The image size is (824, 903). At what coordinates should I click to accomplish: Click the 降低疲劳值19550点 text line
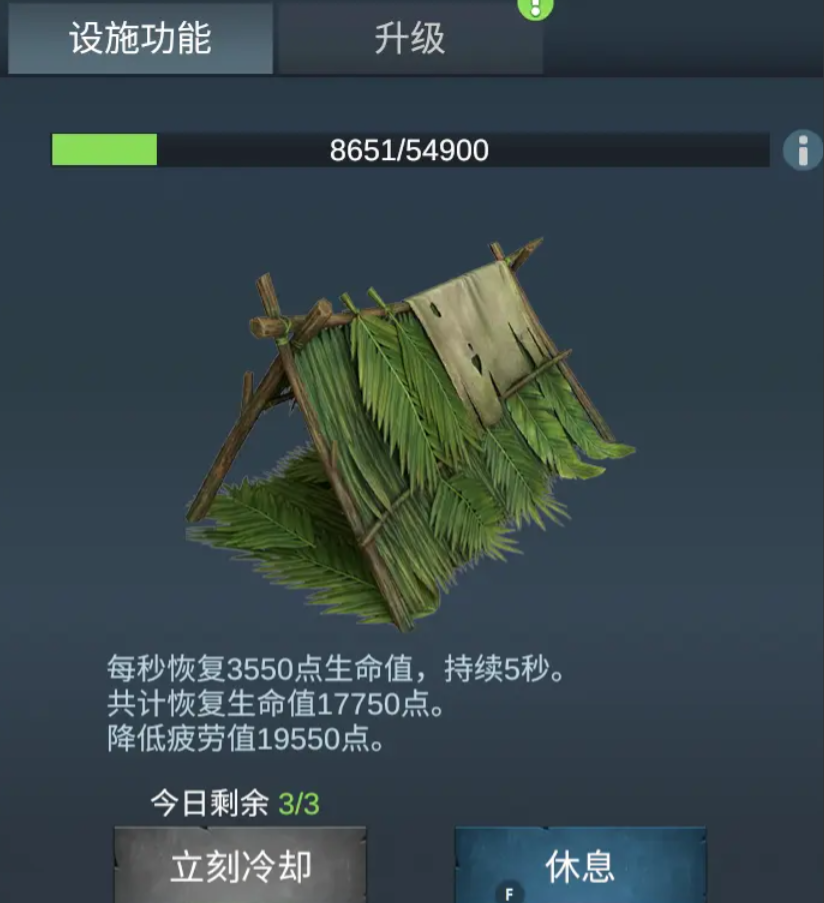246,738
